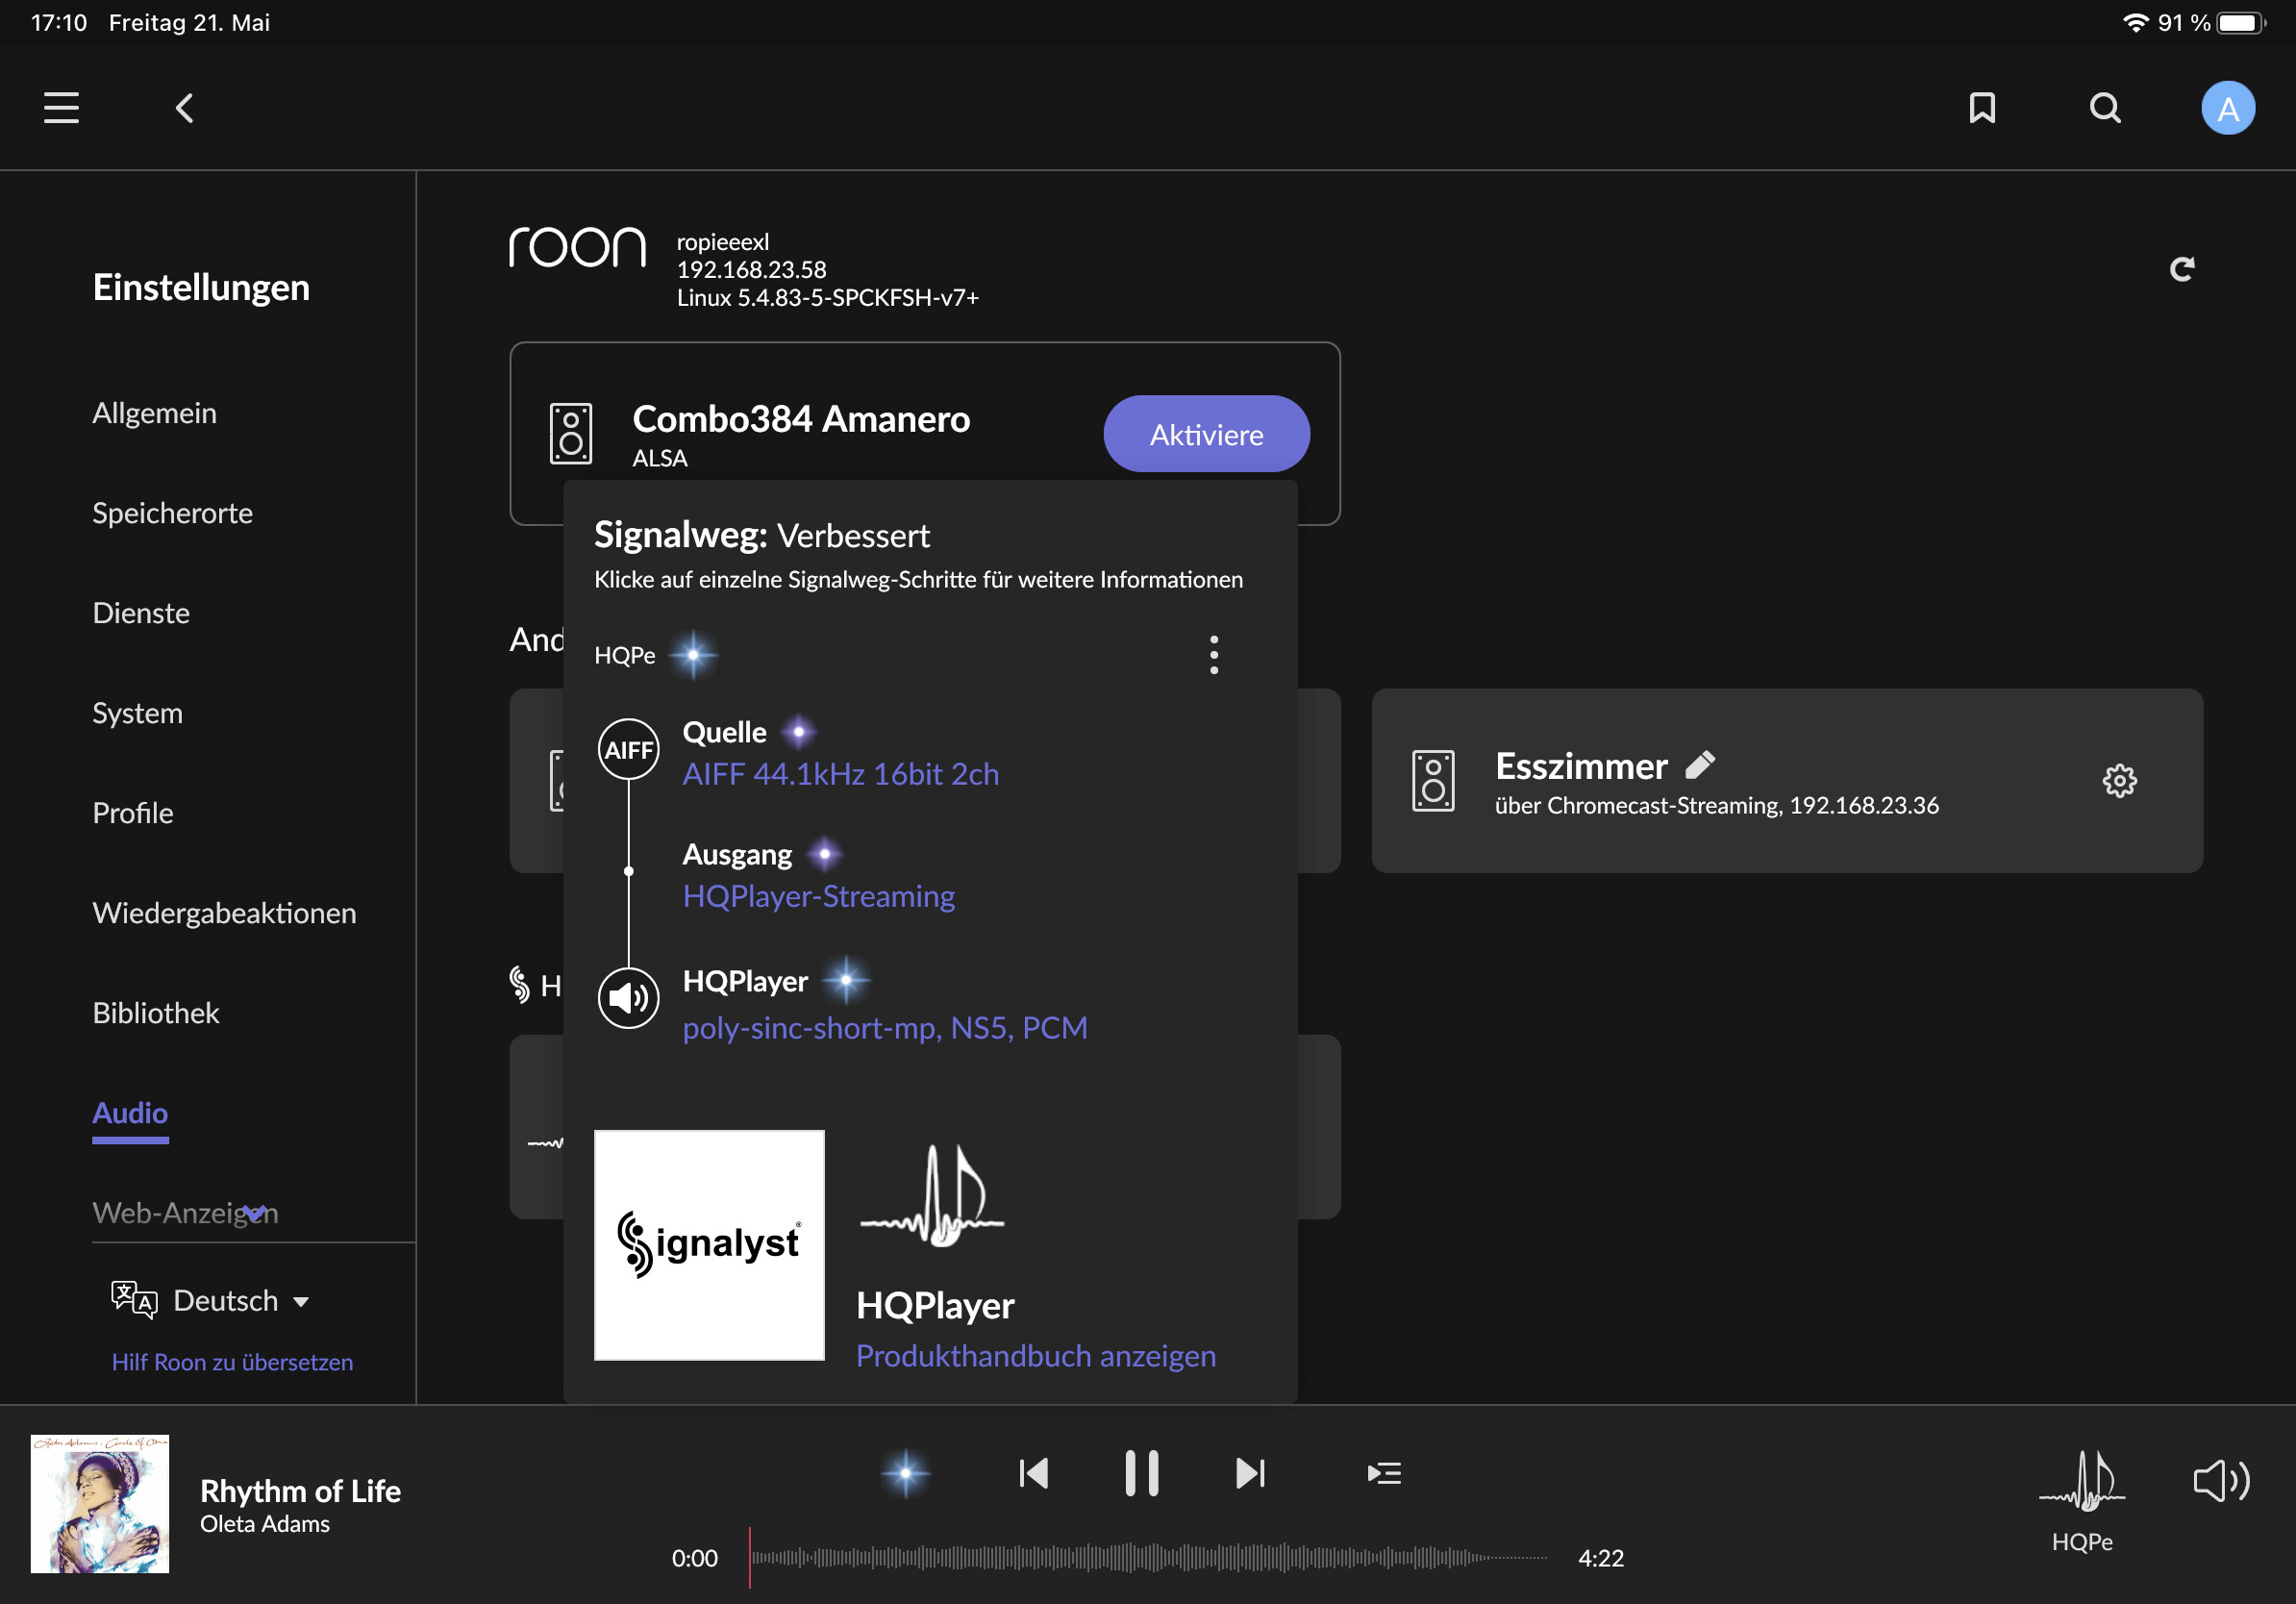The image size is (2296, 1604).
Task: Open the Speicherorte settings section
Action: point(172,513)
